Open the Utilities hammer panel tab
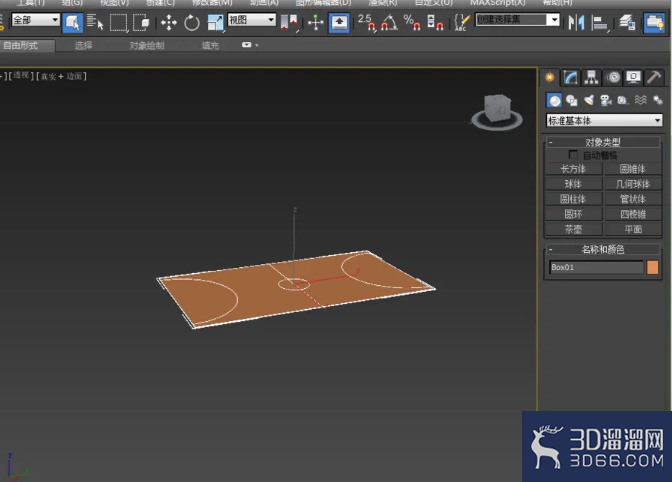672x482 pixels. click(654, 78)
